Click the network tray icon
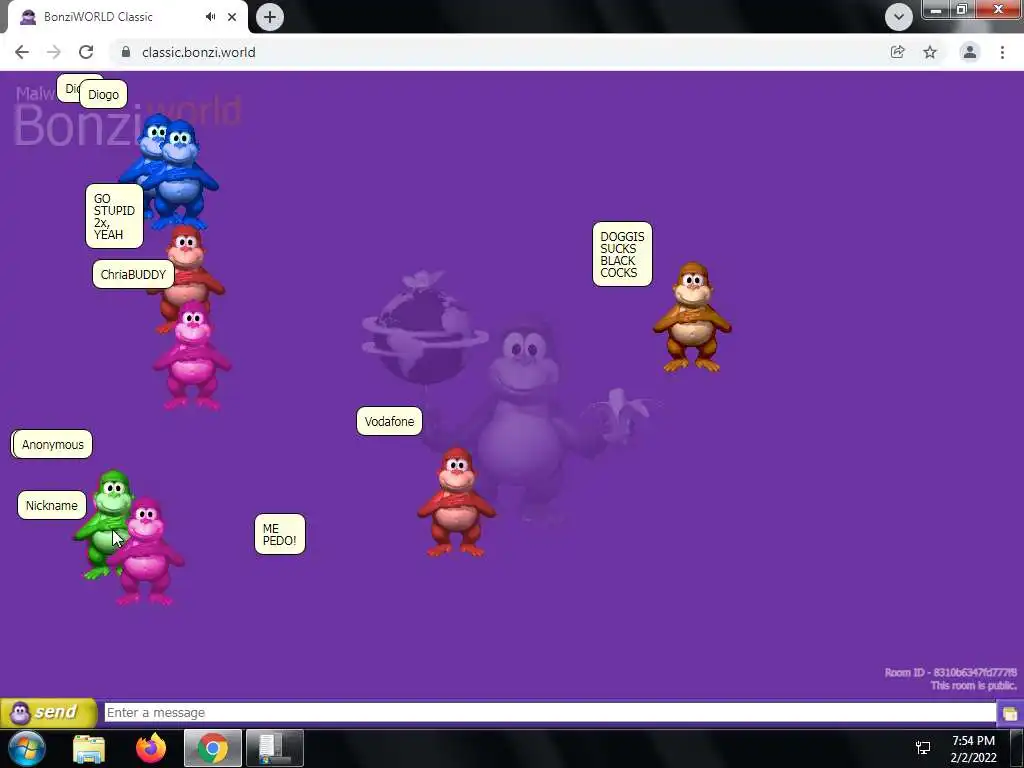The width and height of the screenshot is (1024, 768). (x=923, y=748)
